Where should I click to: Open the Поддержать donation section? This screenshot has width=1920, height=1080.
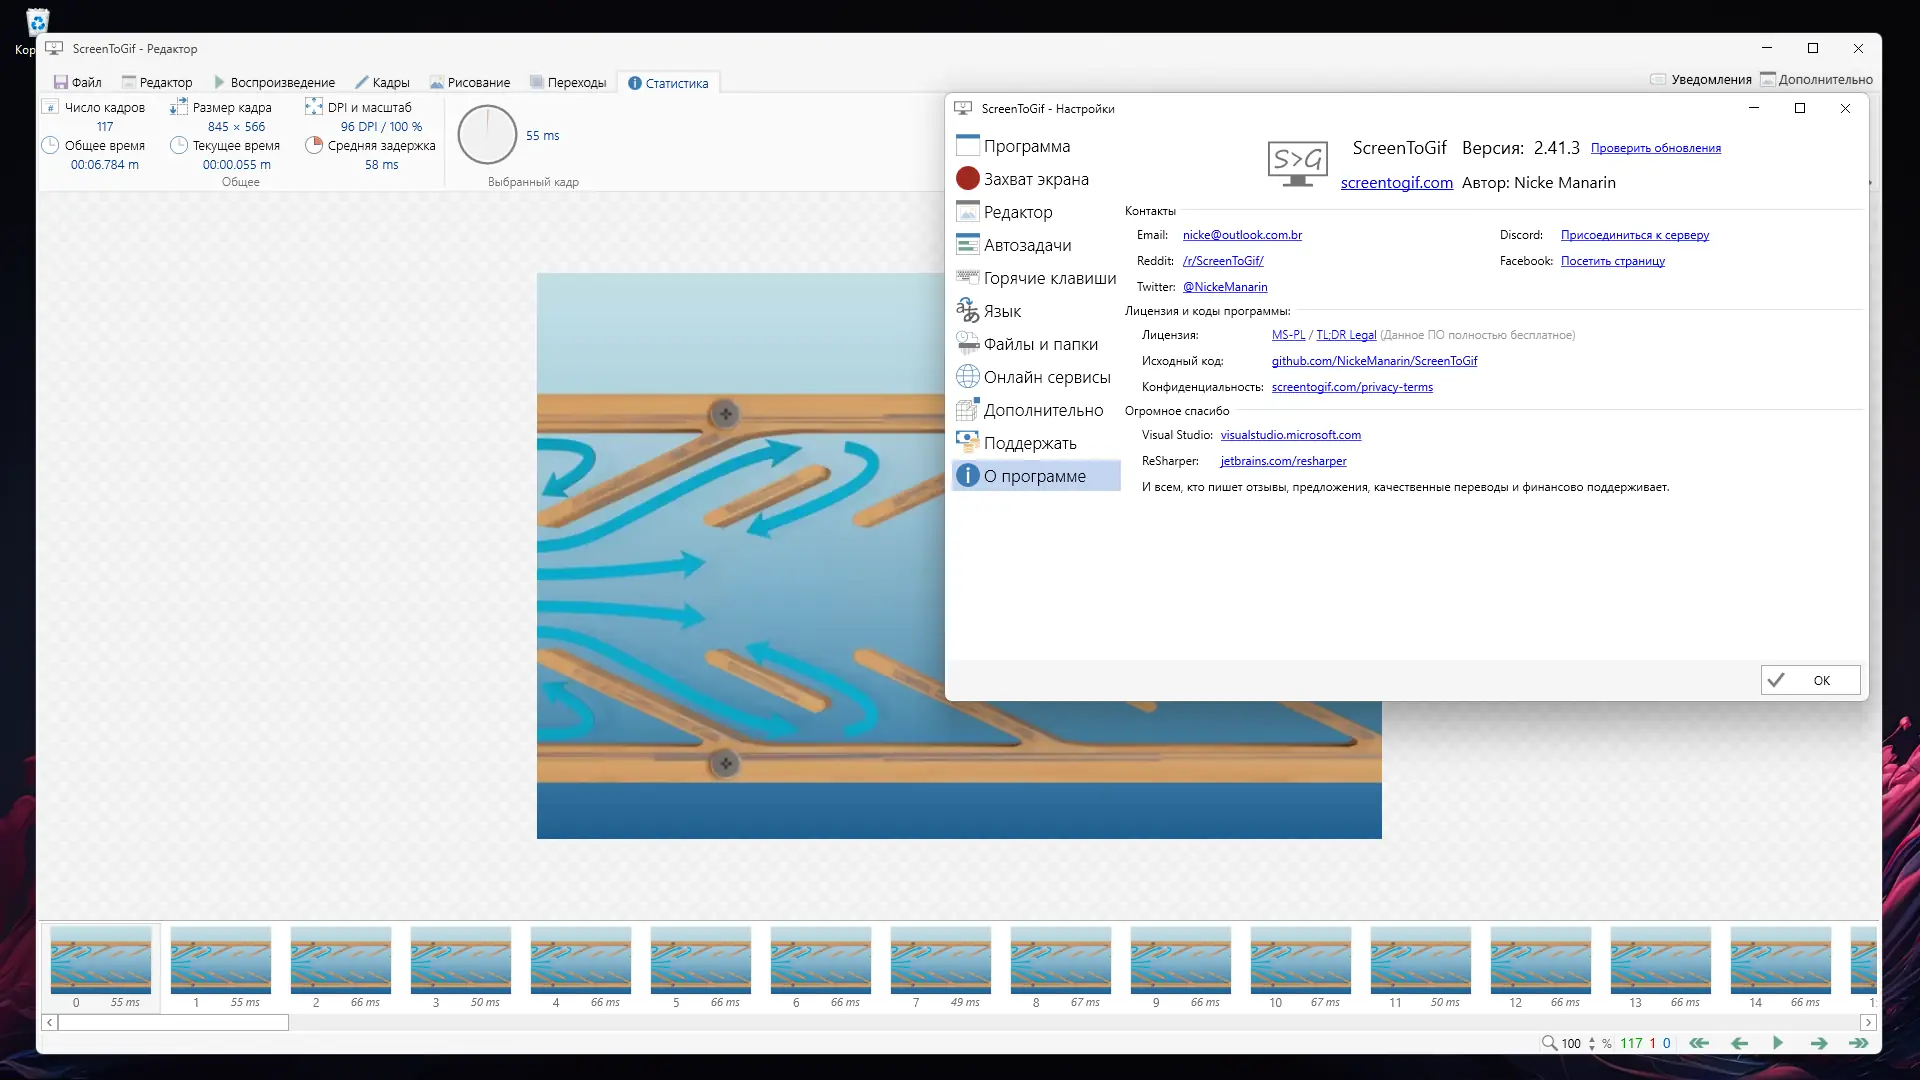(x=1029, y=443)
